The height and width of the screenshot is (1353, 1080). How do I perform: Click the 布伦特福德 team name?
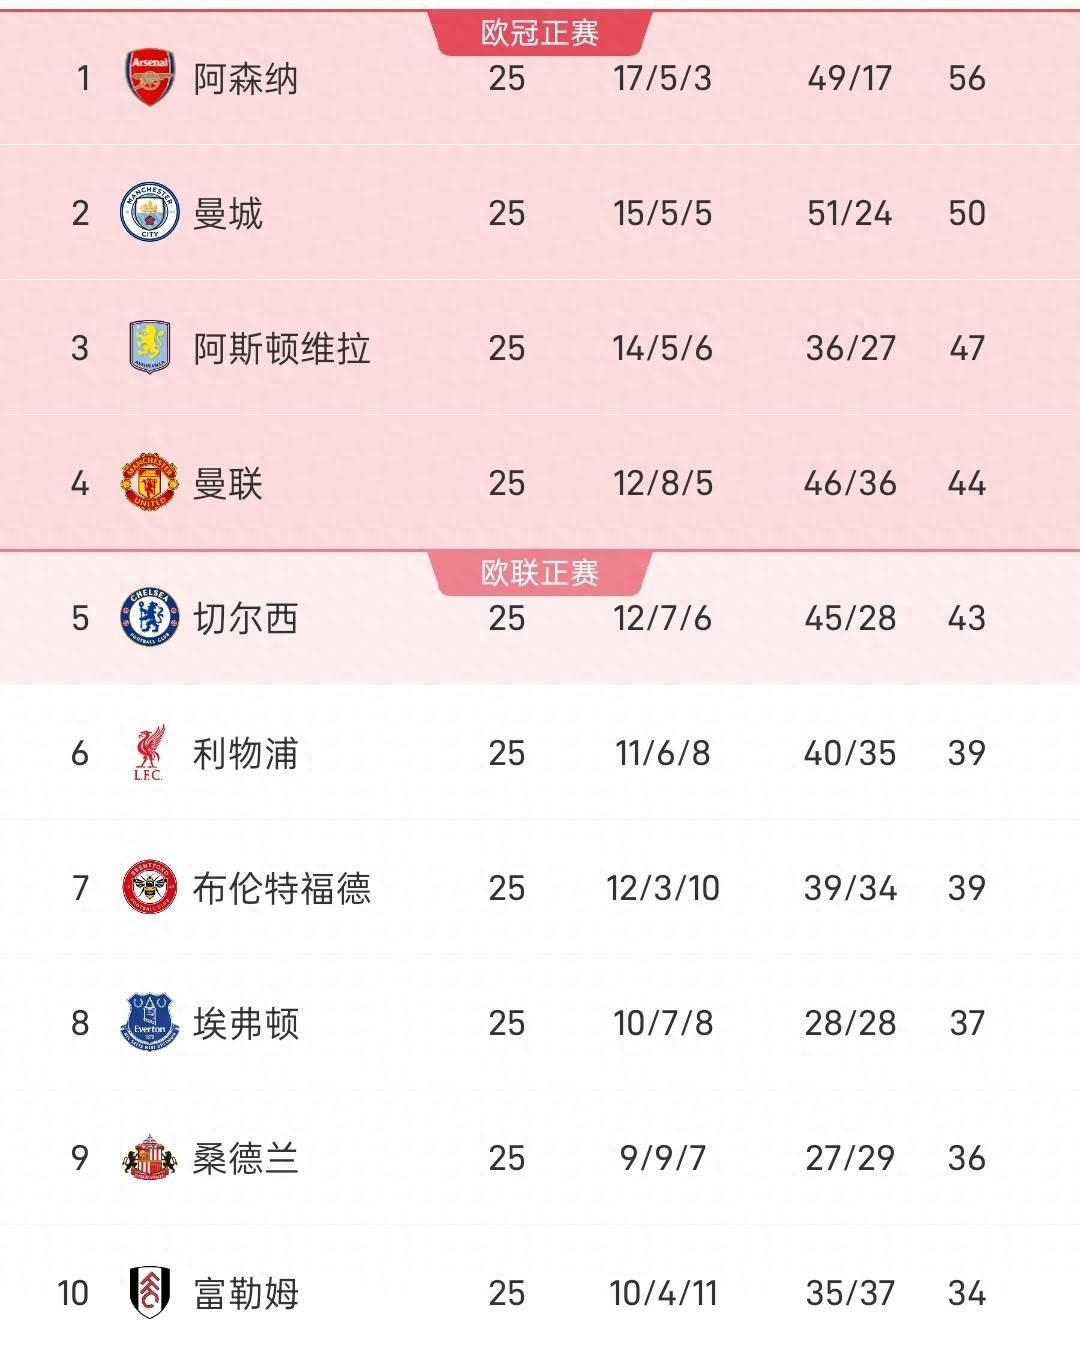(281, 889)
